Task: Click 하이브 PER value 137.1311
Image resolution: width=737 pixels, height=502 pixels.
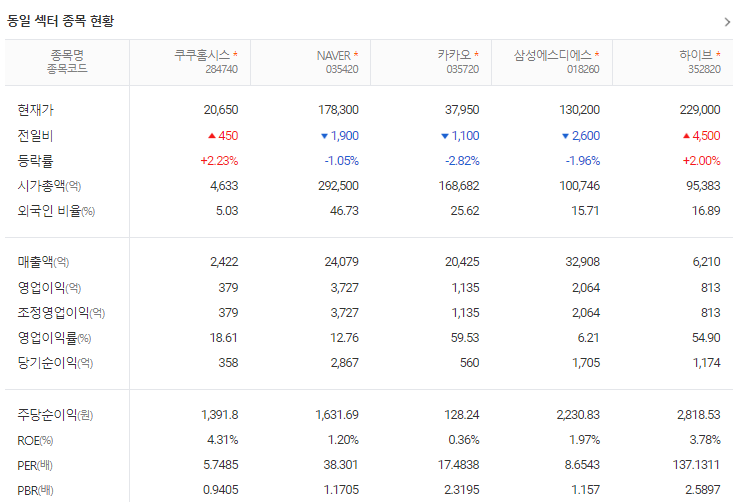Action: [x=696, y=465]
